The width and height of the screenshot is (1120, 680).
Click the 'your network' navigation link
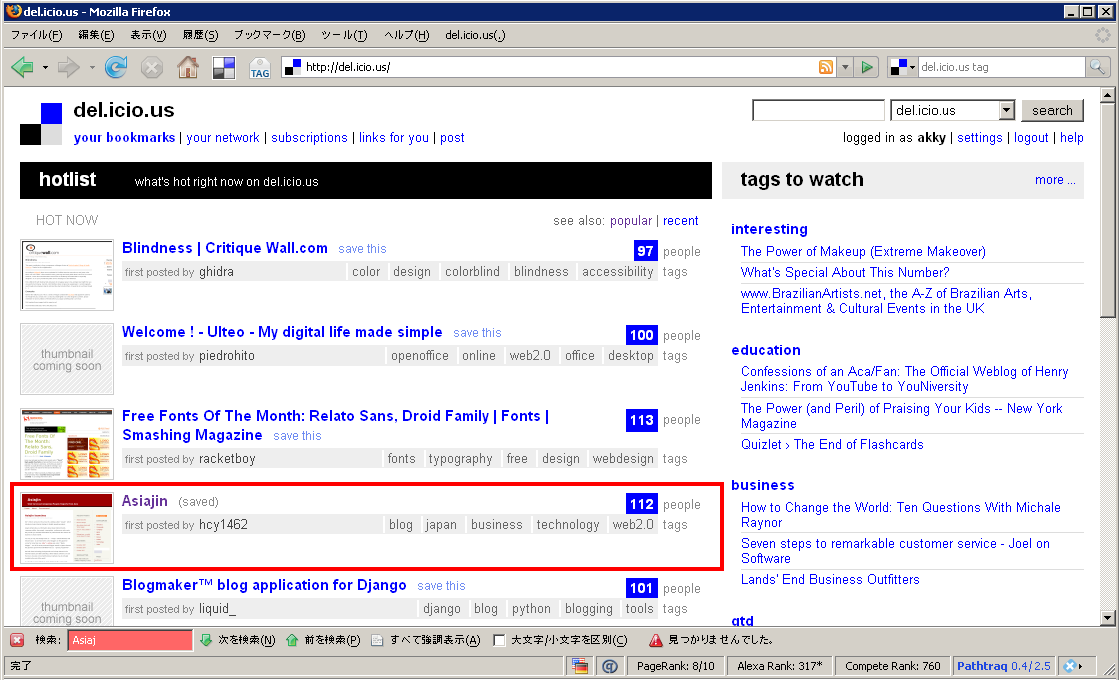pos(223,138)
